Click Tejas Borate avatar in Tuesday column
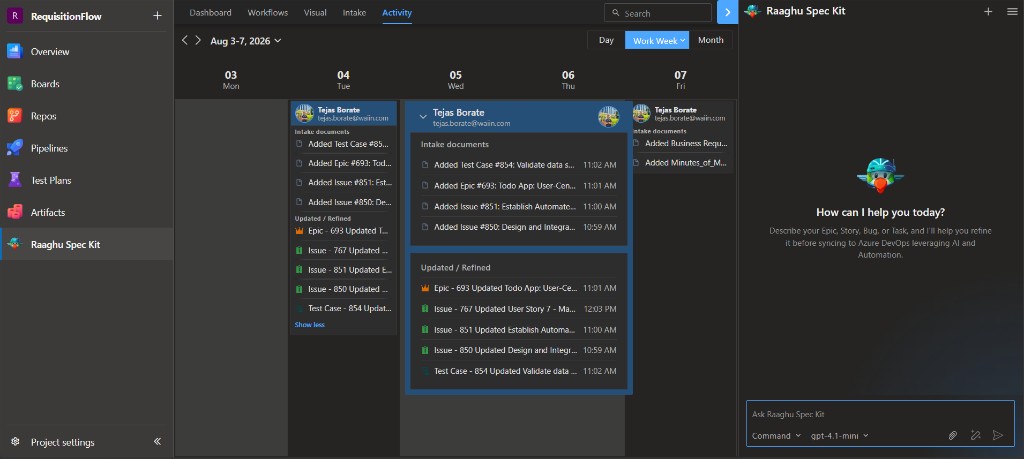The image size is (1024, 459). pyautogui.click(x=304, y=114)
